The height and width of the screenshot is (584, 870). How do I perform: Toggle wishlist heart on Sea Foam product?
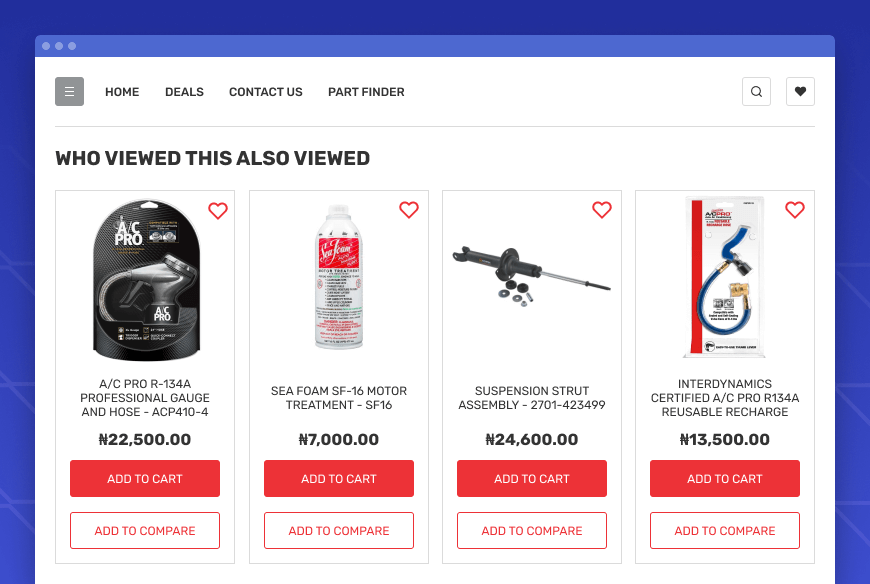tap(409, 210)
